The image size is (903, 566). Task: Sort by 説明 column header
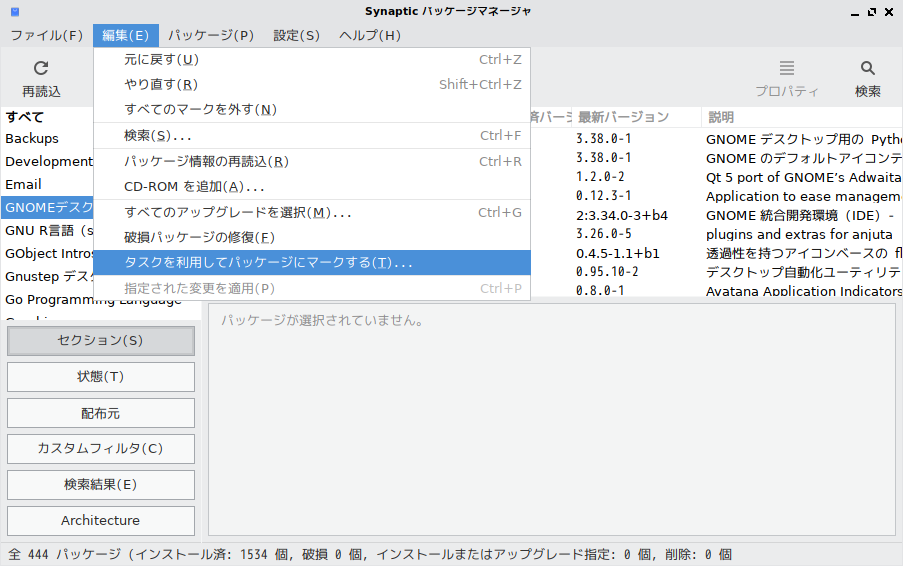802,117
